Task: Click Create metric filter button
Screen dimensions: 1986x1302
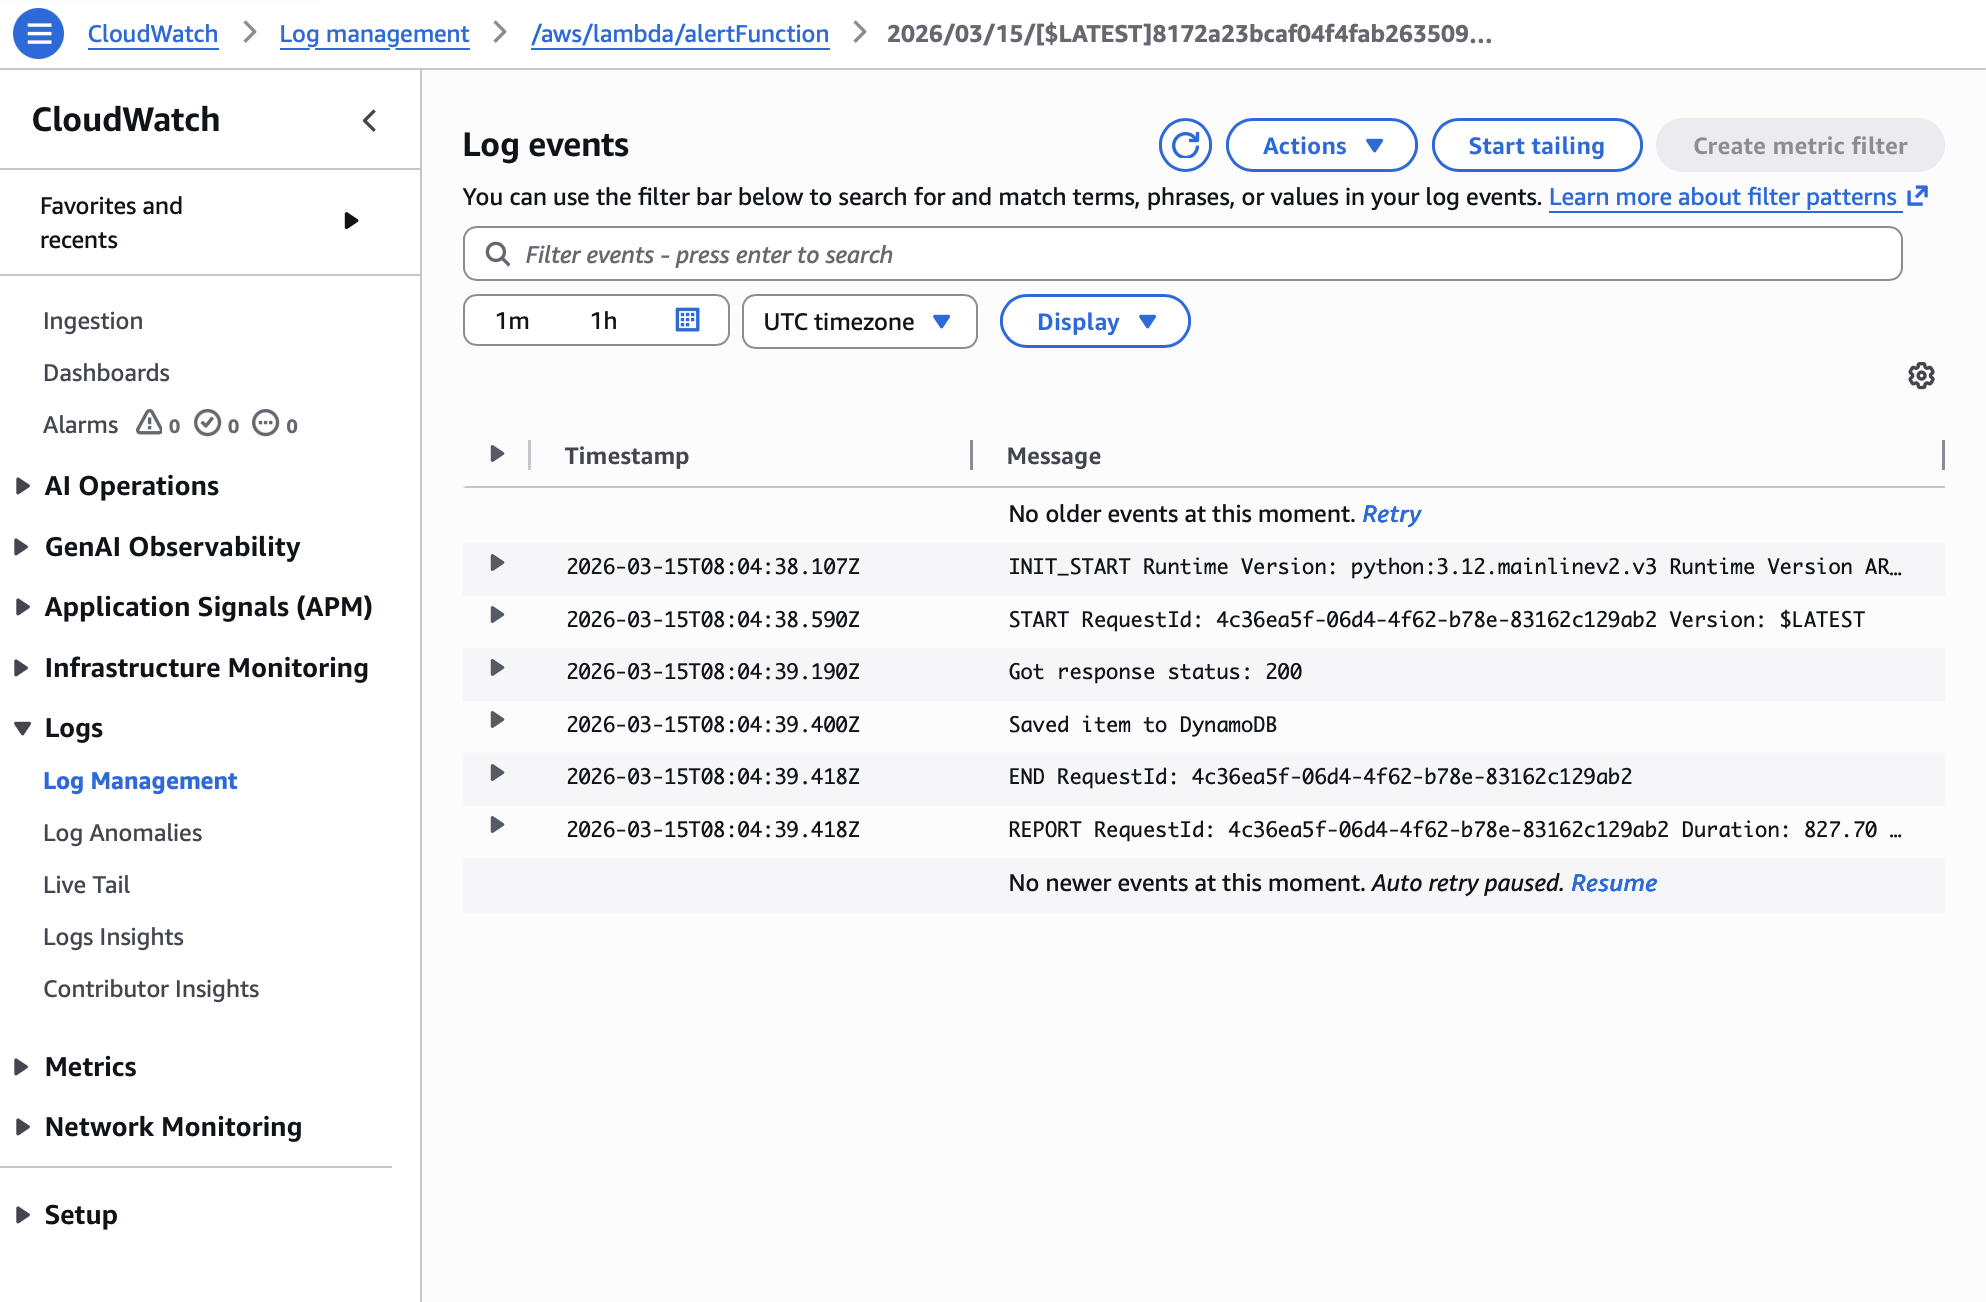Action: [1800, 146]
